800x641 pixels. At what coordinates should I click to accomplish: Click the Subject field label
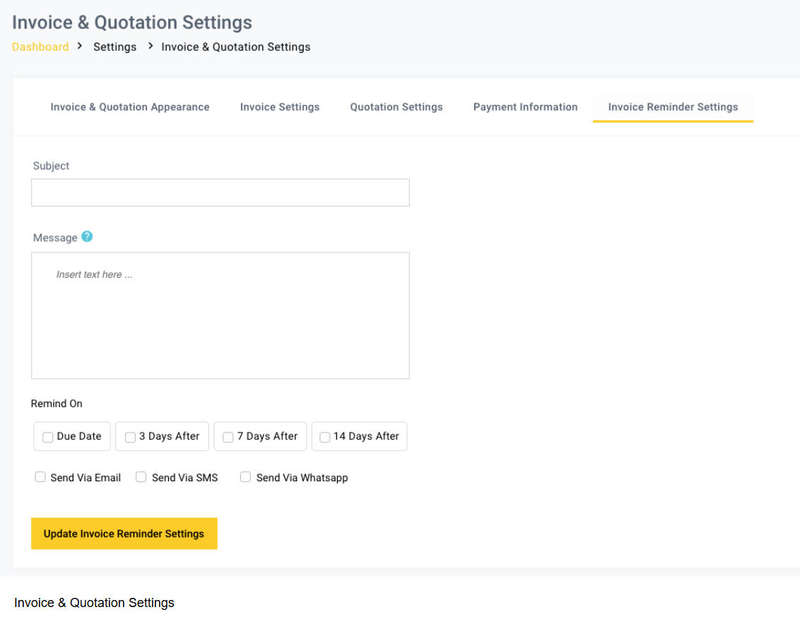pyautogui.click(x=51, y=166)
